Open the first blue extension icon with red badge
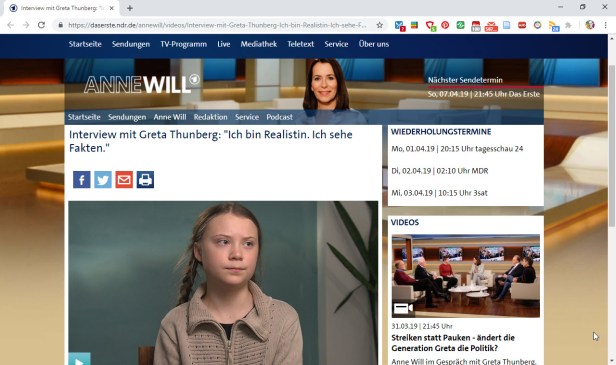Viewport: 616px width, 365px height. click(x=400, y=26)
